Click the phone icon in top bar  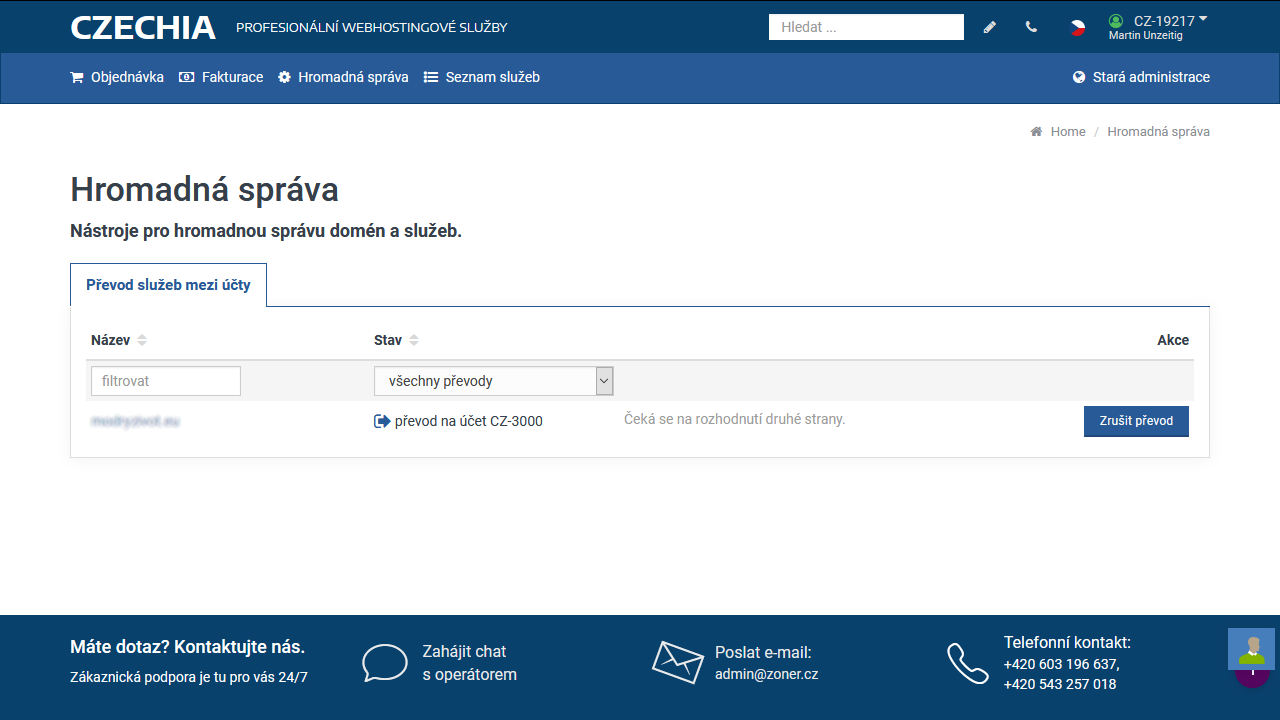1031,27
